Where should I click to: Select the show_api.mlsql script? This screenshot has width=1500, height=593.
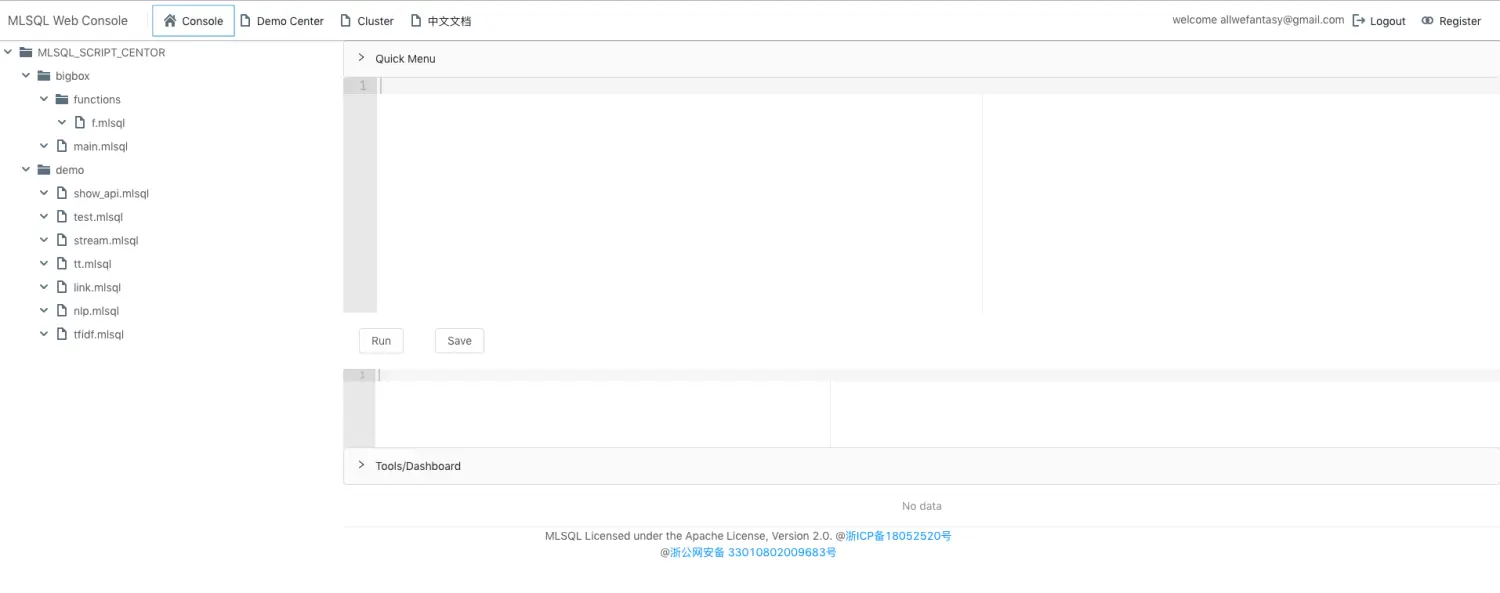tap(111, 193)
